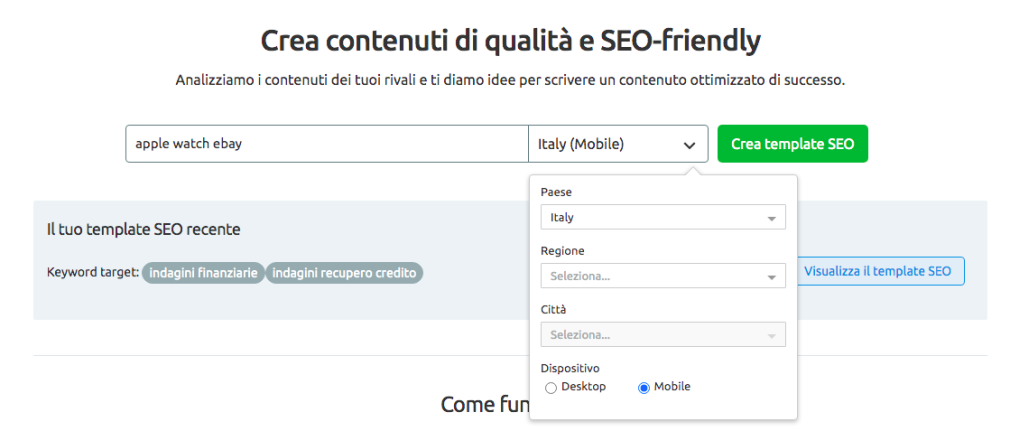The height and width of the screenshot is (431, 1010).
Task: Open the Italy (Mobile) location selector
Action: 618,144
